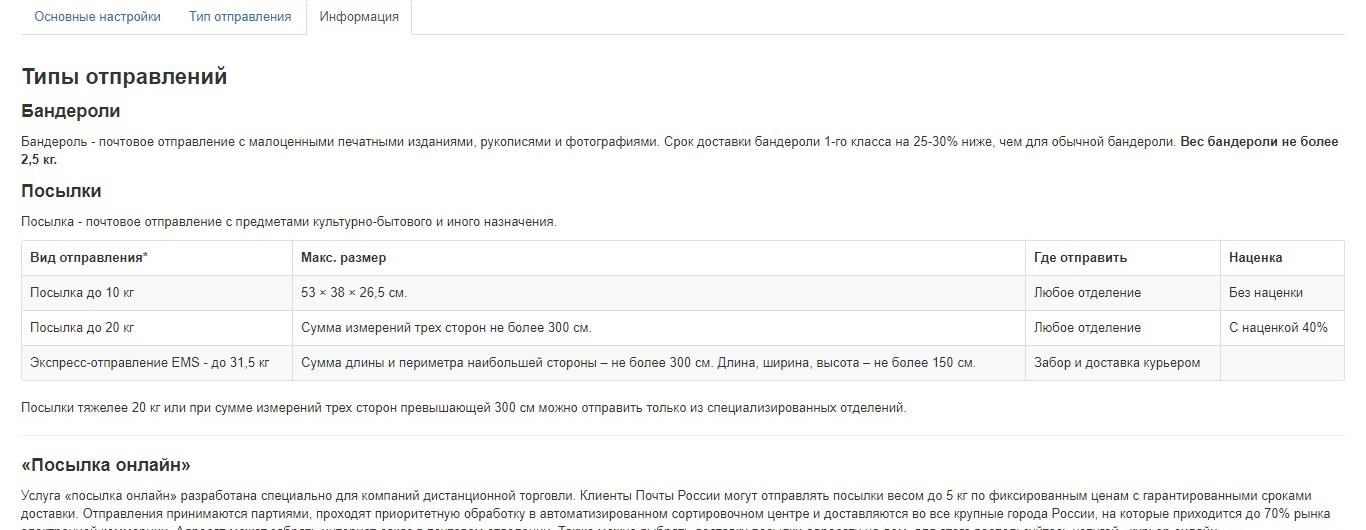
Task: Click the Макс. размер column header
Action: point(659,258)
